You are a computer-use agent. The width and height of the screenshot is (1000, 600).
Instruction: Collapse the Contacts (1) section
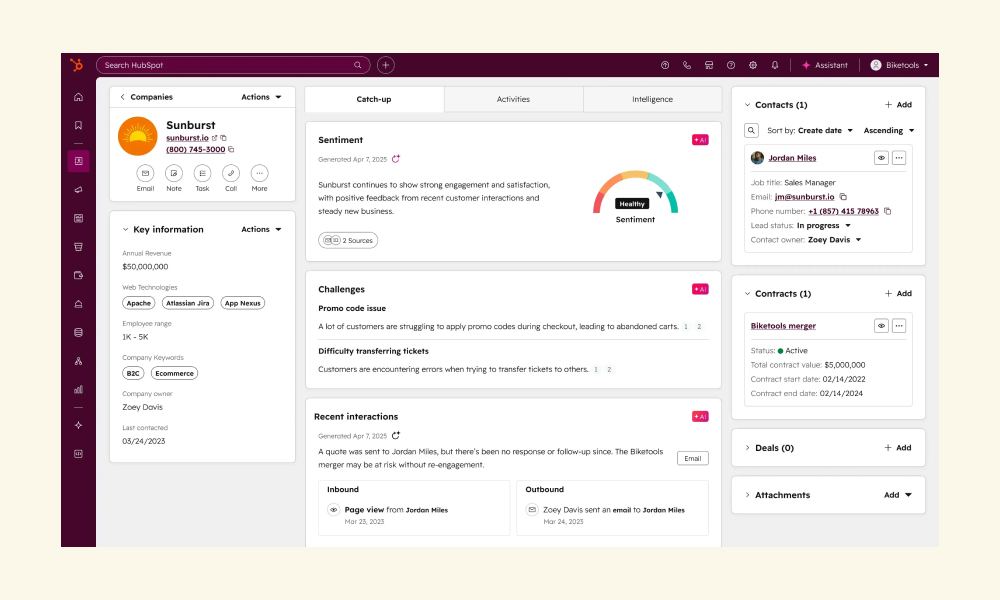tap(747, 105)
